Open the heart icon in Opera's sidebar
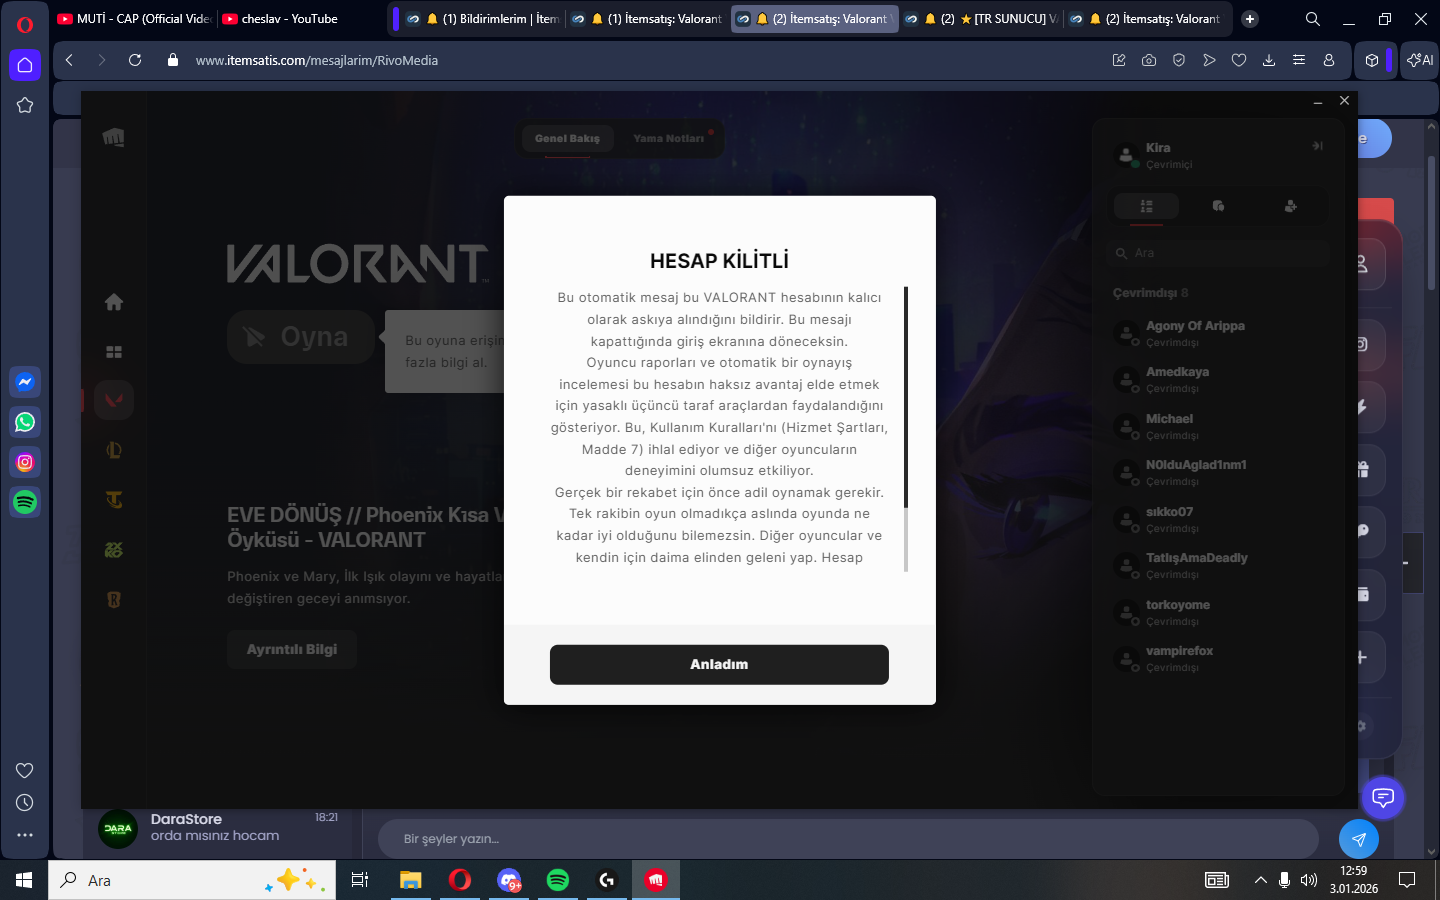Screen dimensions: 1440x900 pos(25,770)
